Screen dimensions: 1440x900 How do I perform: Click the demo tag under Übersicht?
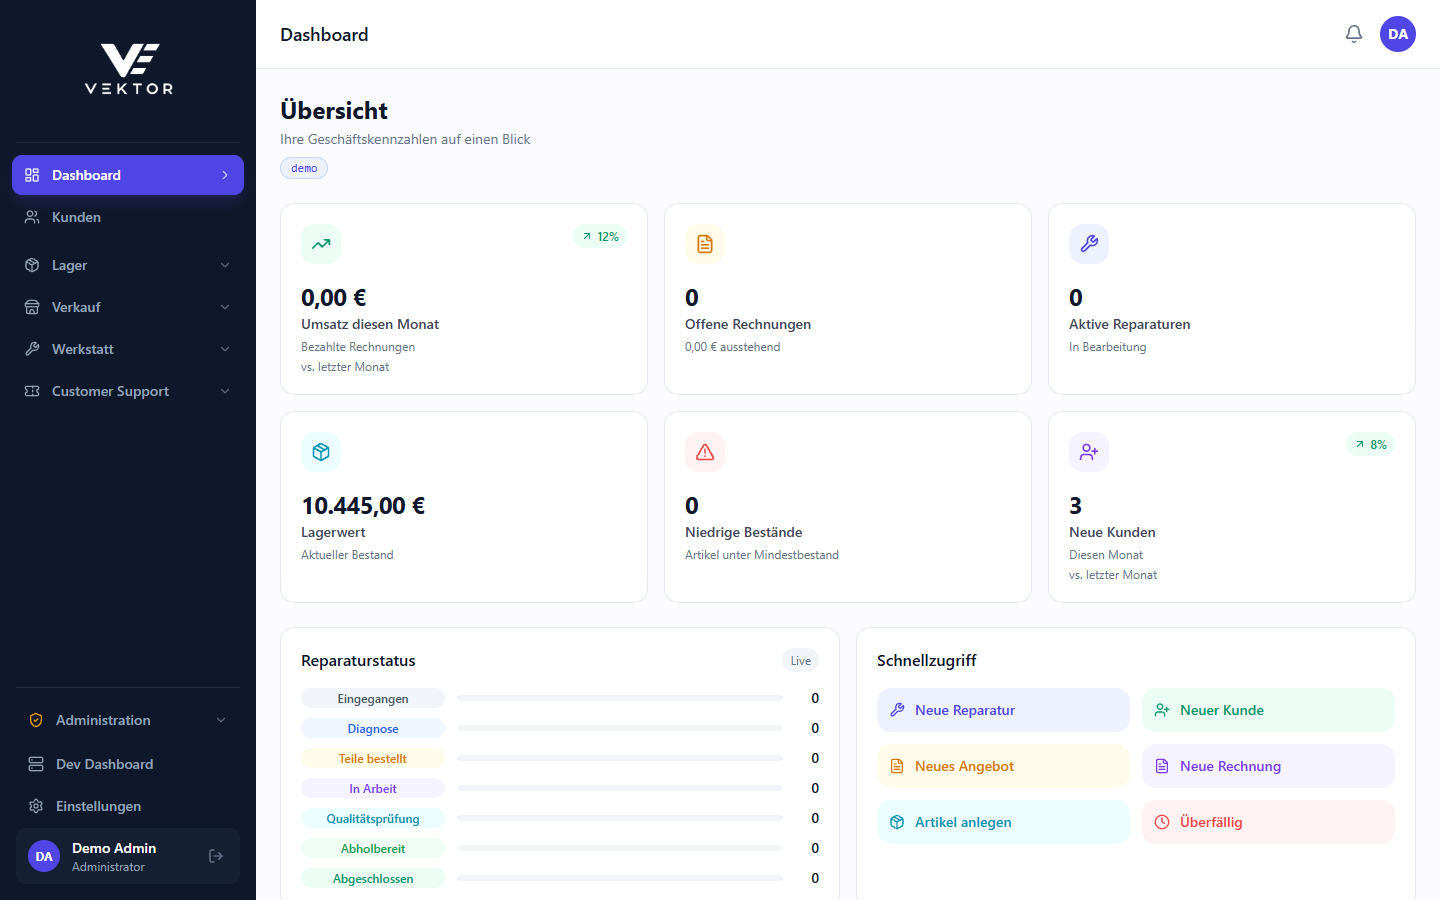(304, 168)
